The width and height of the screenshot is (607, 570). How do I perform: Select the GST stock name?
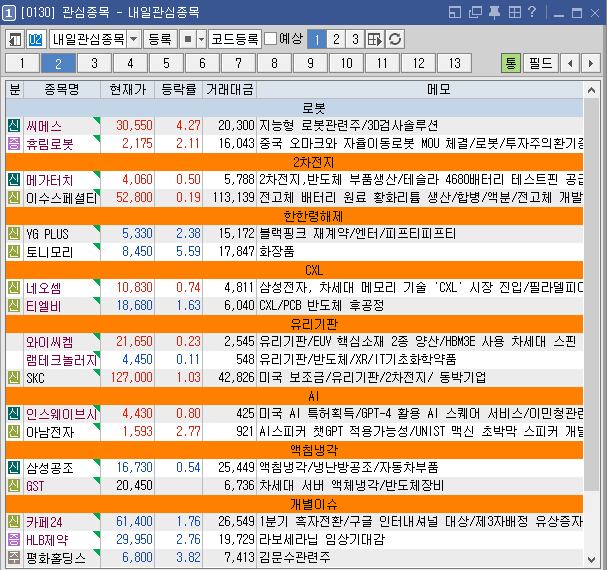tap(35, 486)
